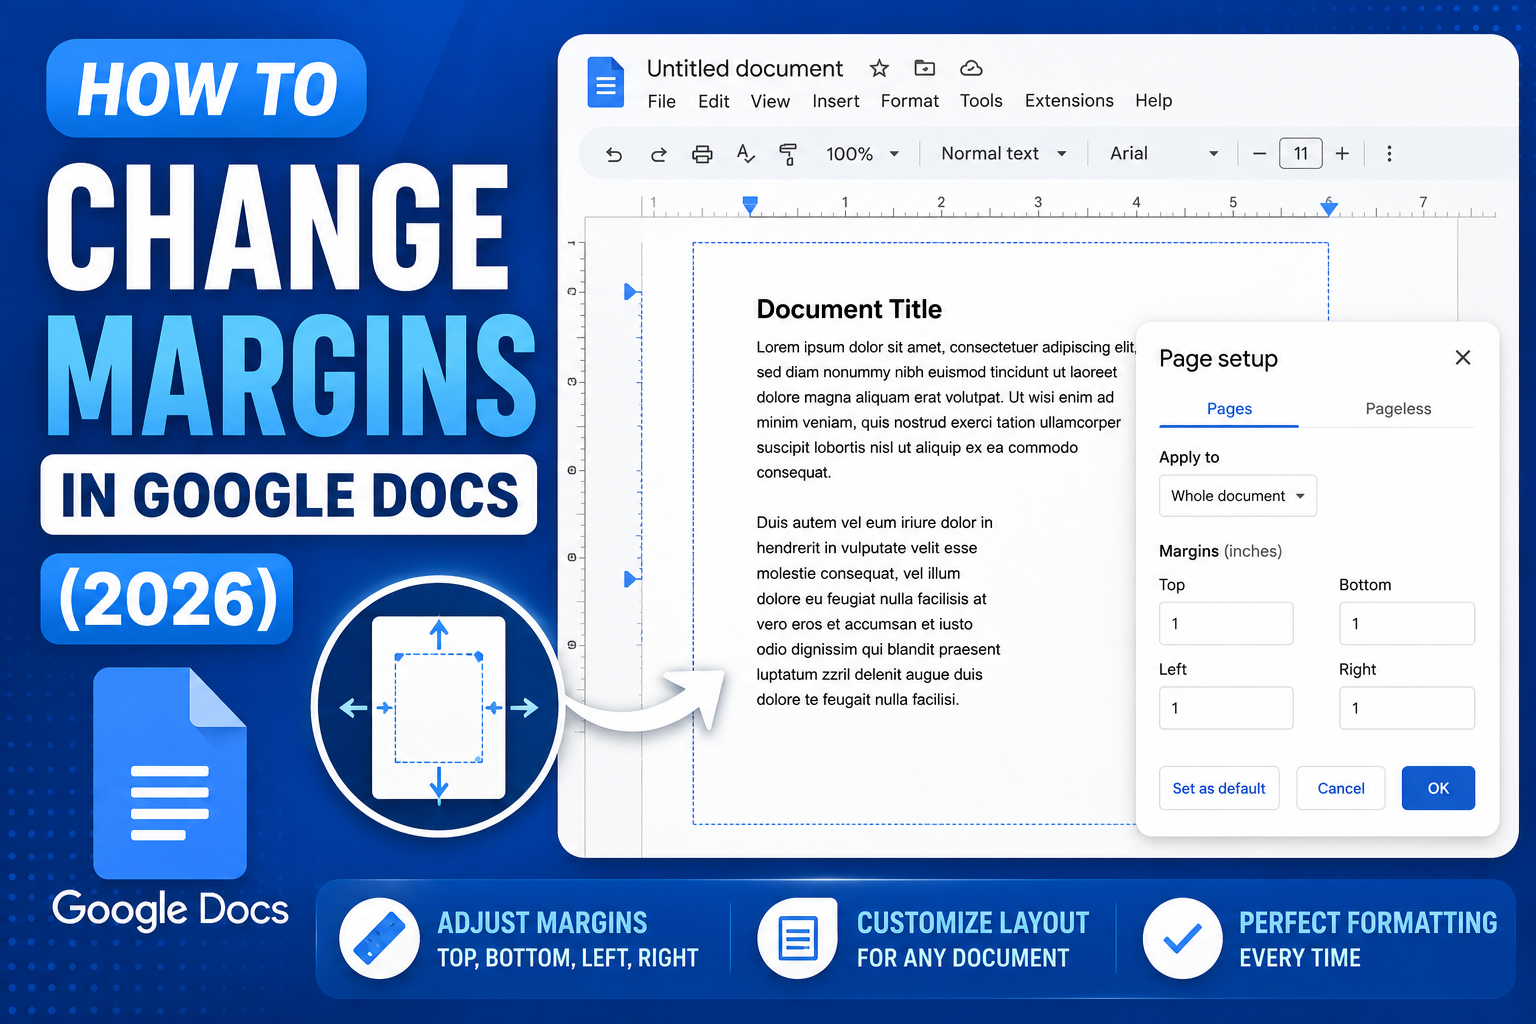
Task: Click Set as default button
Action: tap(1219, 788)
